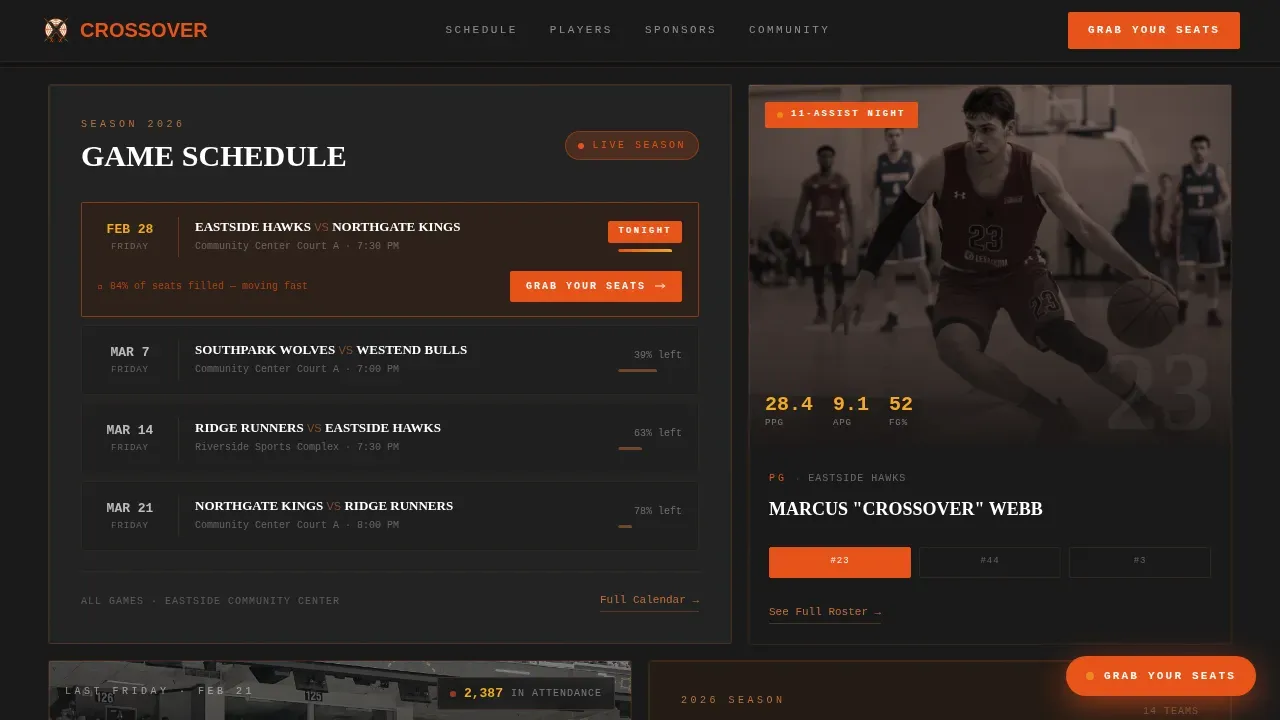The image size is (1280, 720).
Task: Click the Game Schedule heading
Action: click(214, 156)
